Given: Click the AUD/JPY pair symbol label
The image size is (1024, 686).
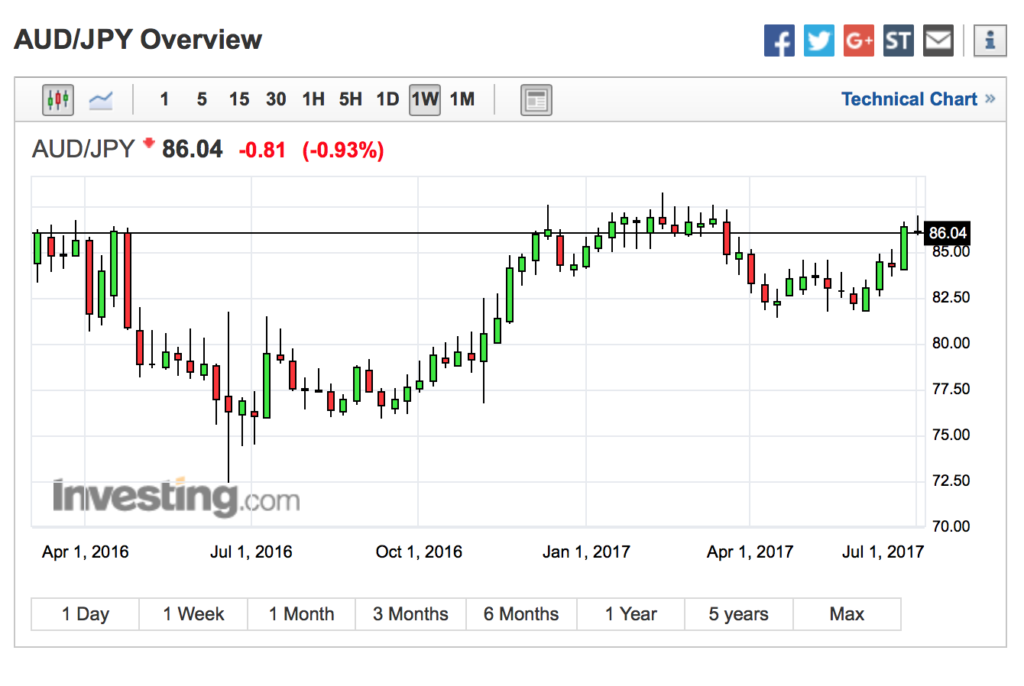Looking at the screenshot, I should click(x=83, y=150).
